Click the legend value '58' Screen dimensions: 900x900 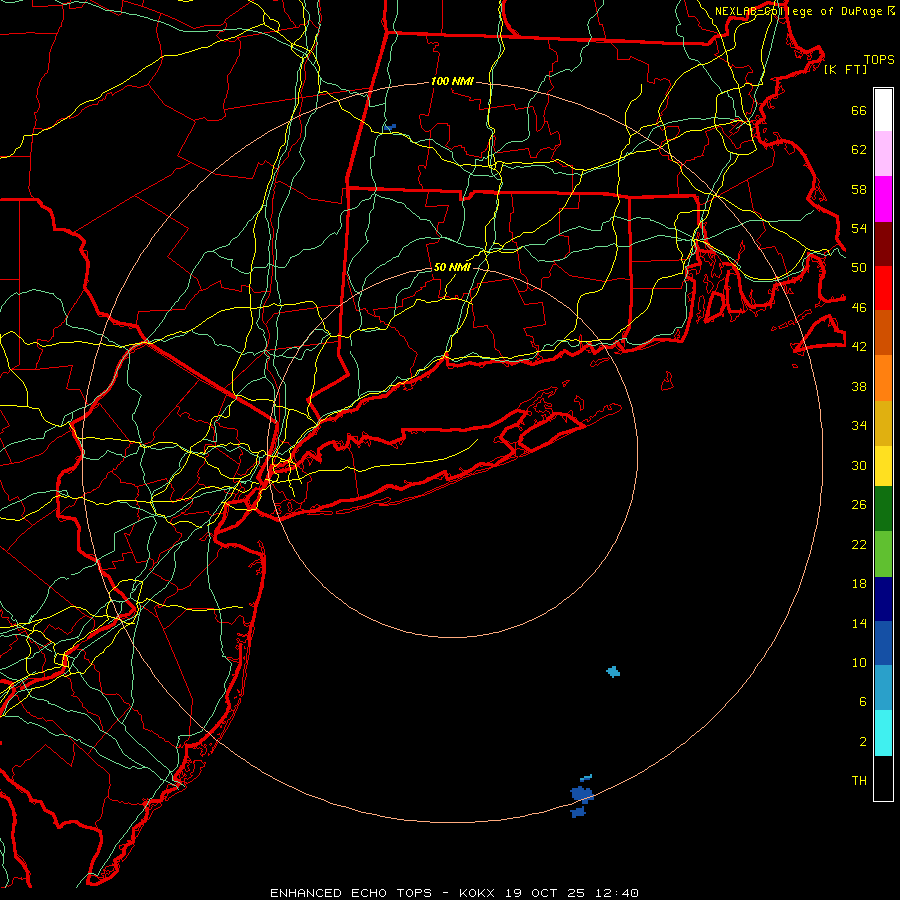pyautogui.click(x=859, y=189)
